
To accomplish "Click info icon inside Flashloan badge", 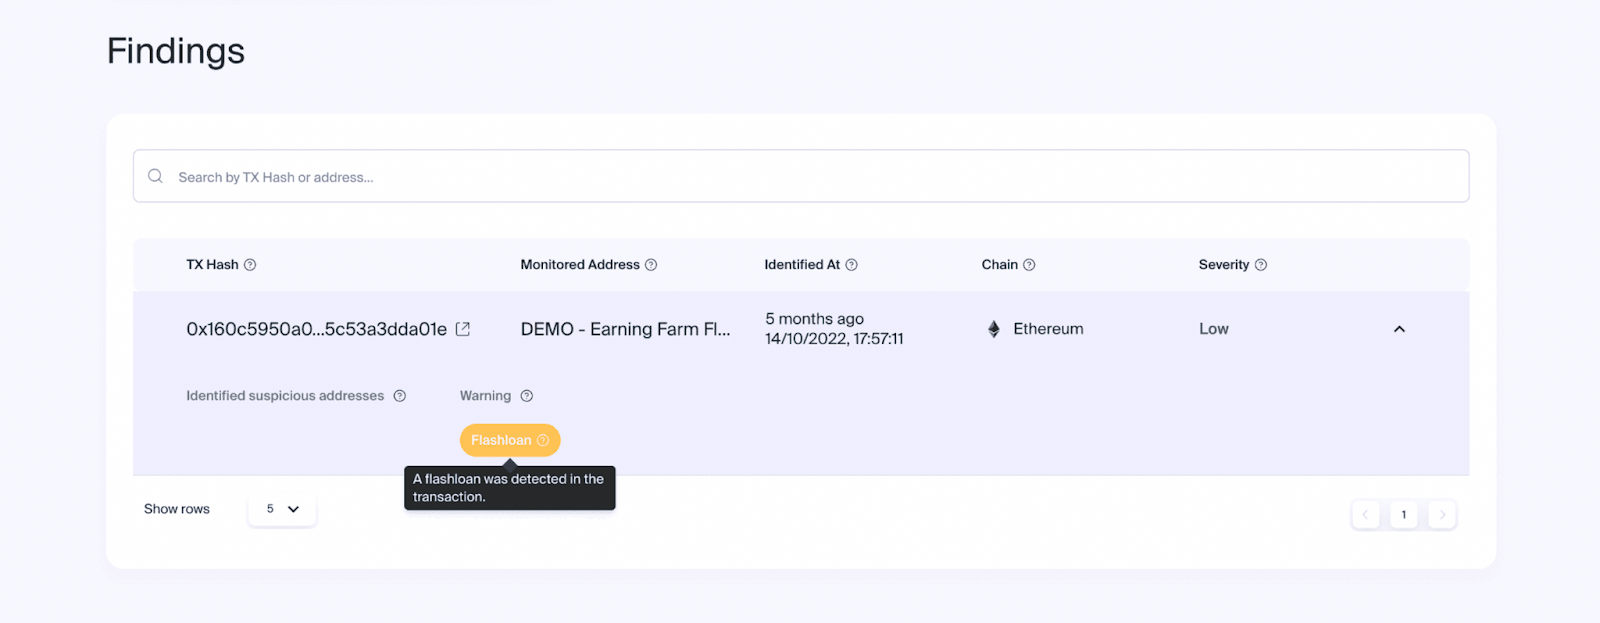I will coord(543,440).
